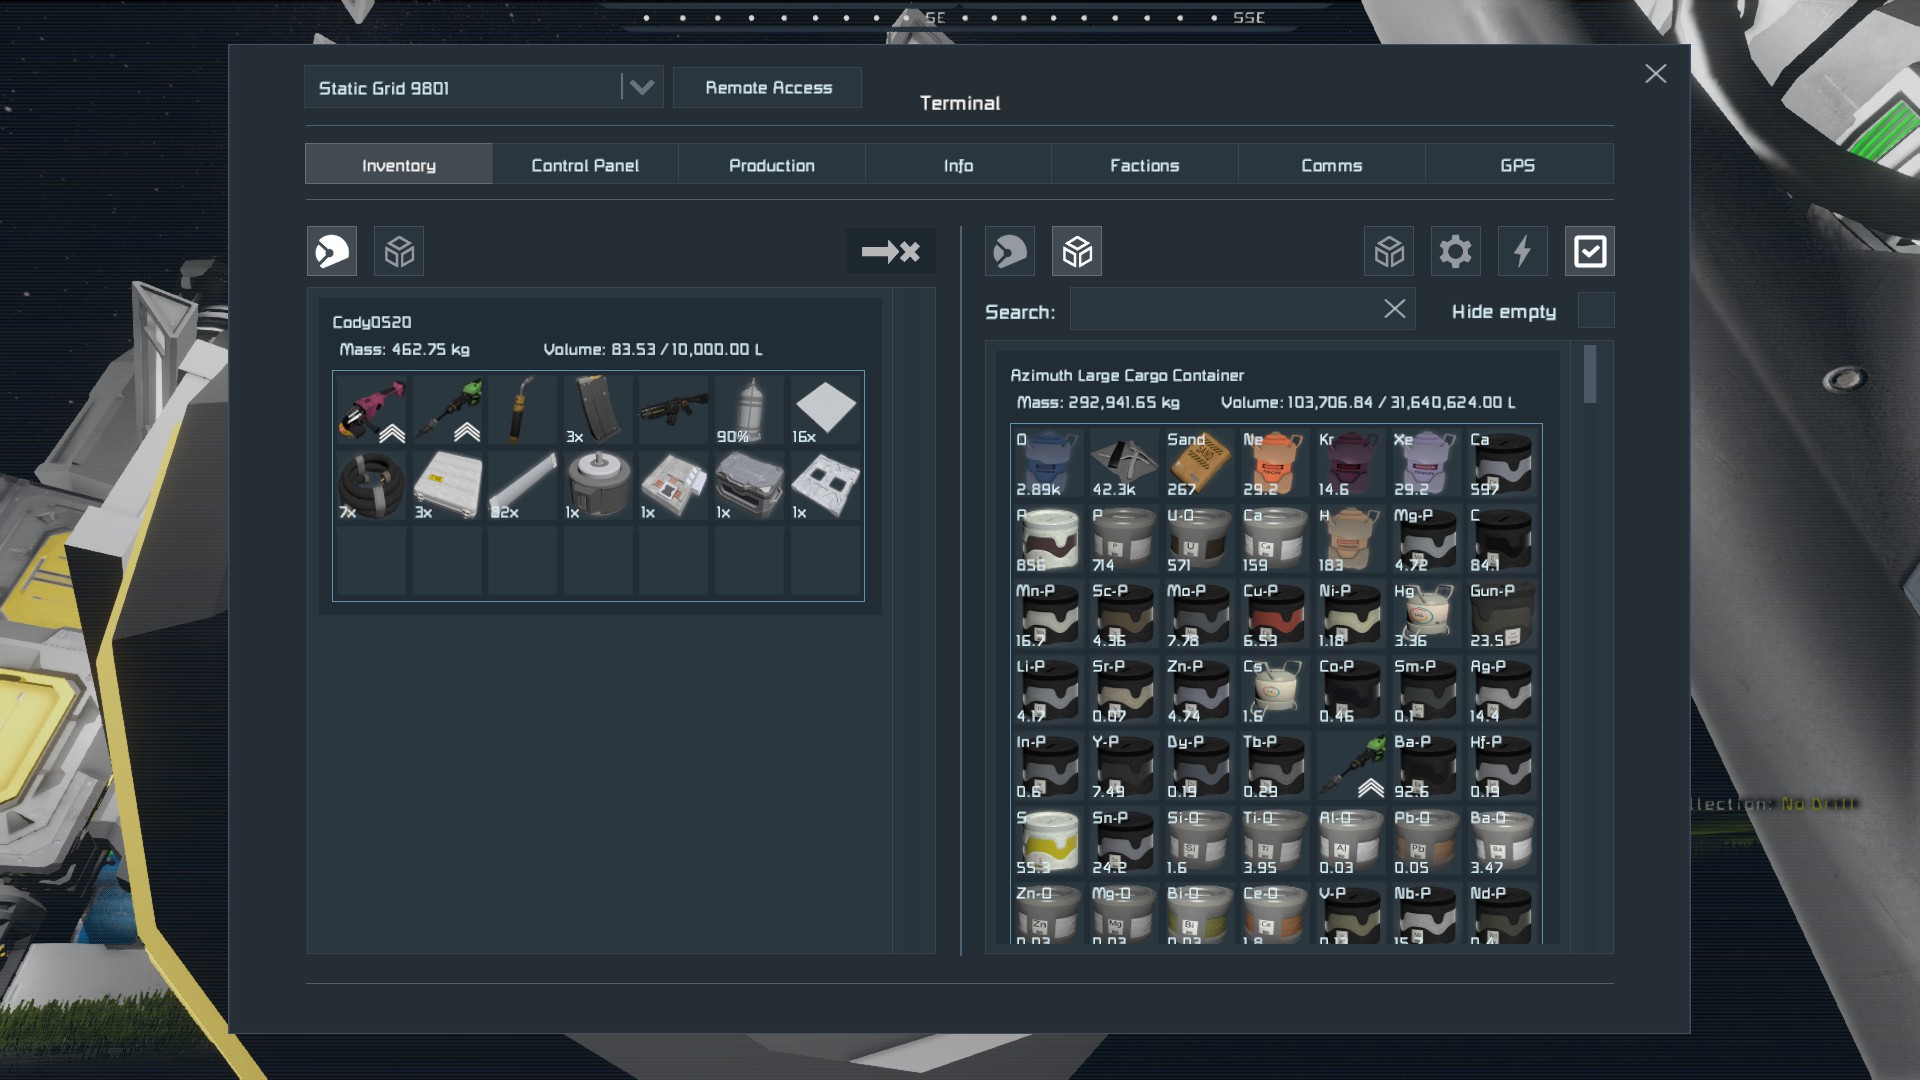Expand the Static Grid 9801 dropdown

click(x=641, y=87)
